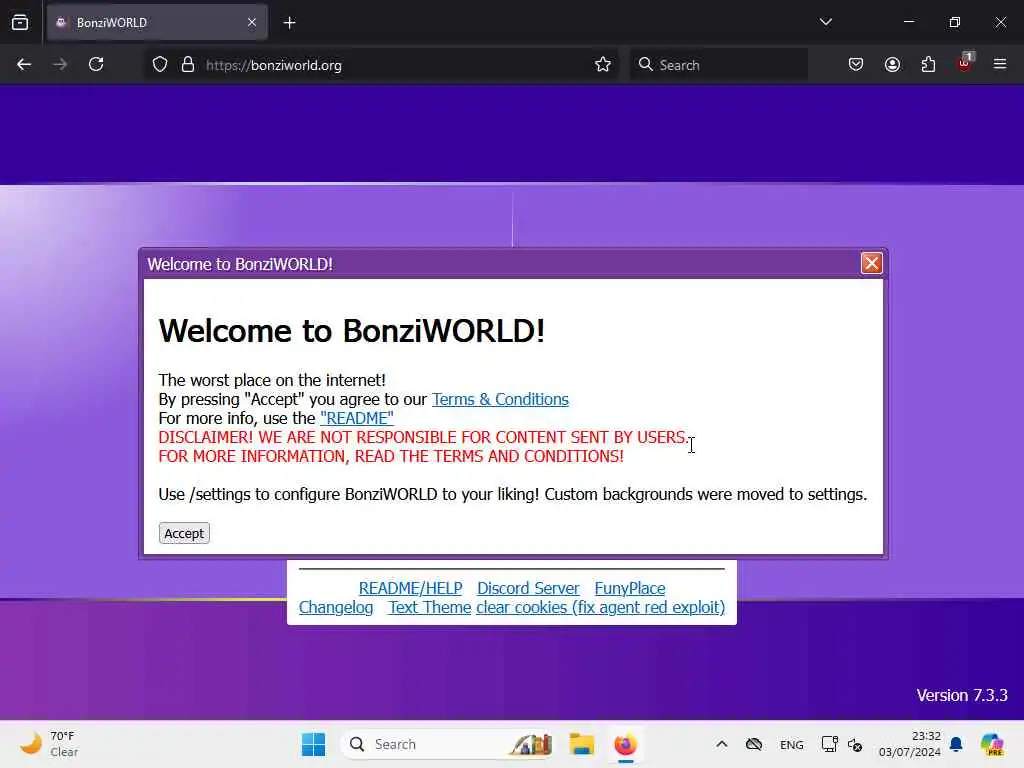The width and height of the screenshot is (1024, 768).
Task: Open the README/HELP link
Action: [410, 588]
